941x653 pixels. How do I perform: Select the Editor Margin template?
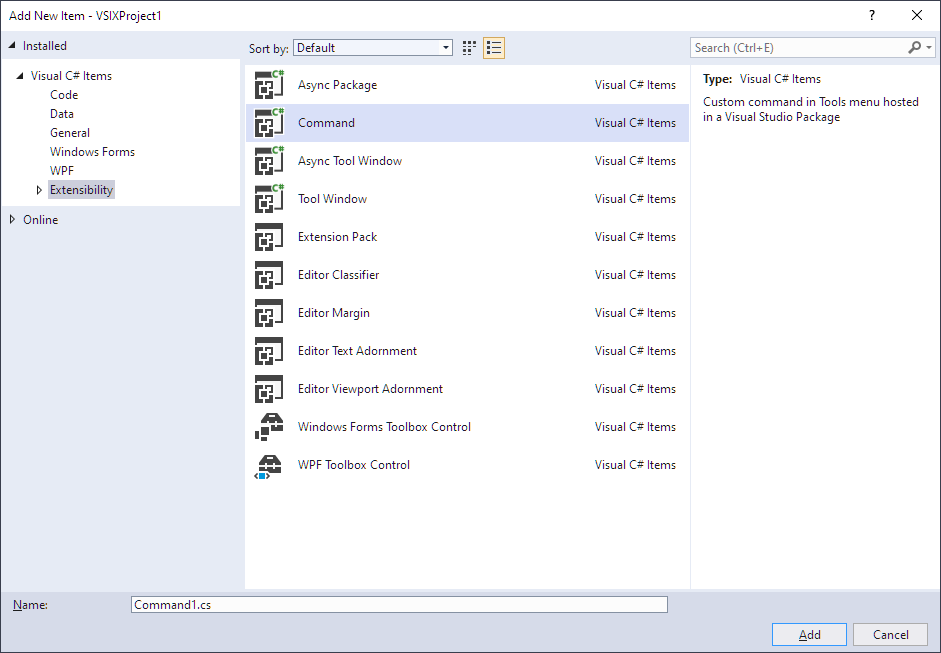[334, 313]
